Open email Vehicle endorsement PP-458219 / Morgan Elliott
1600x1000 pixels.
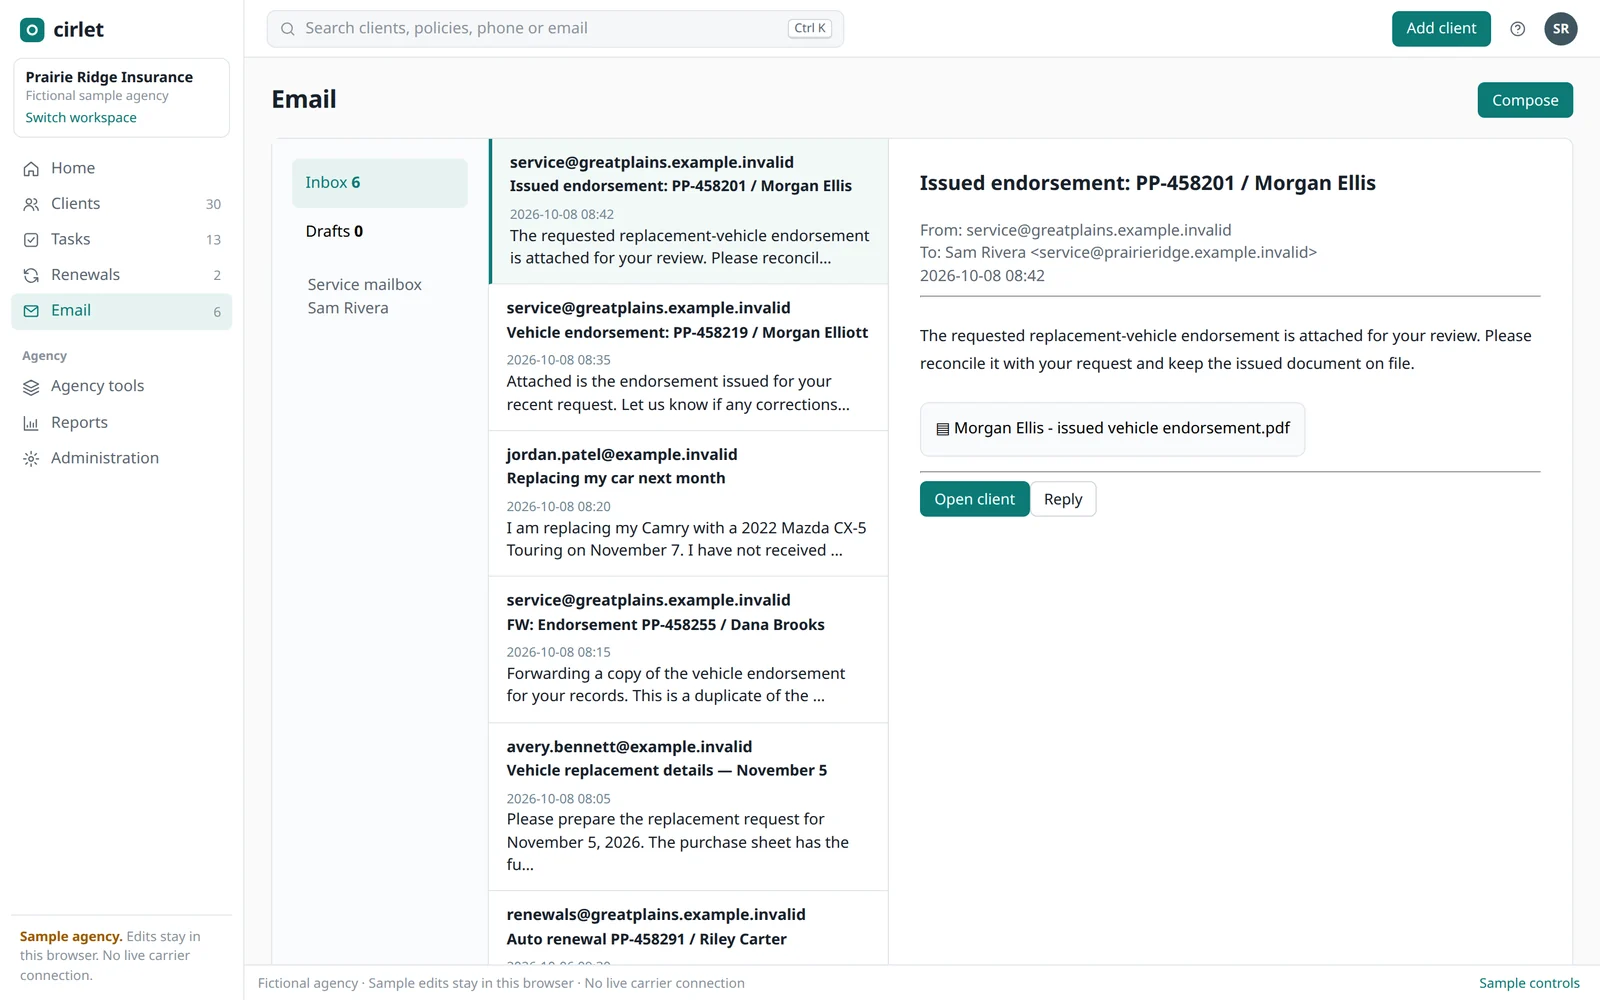point(688,358)
